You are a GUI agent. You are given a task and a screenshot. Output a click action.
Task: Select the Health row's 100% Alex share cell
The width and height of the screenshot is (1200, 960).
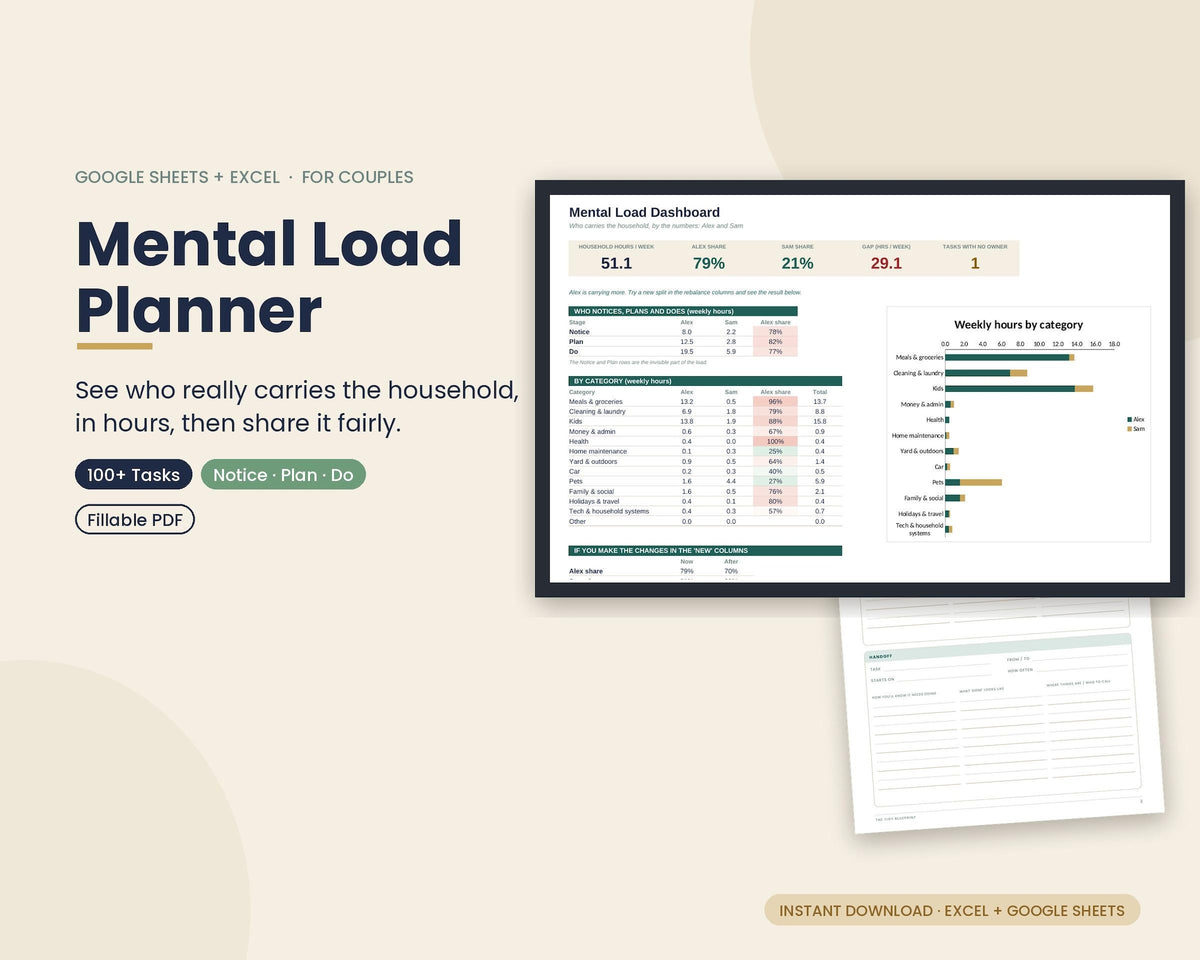coord(775,441)
